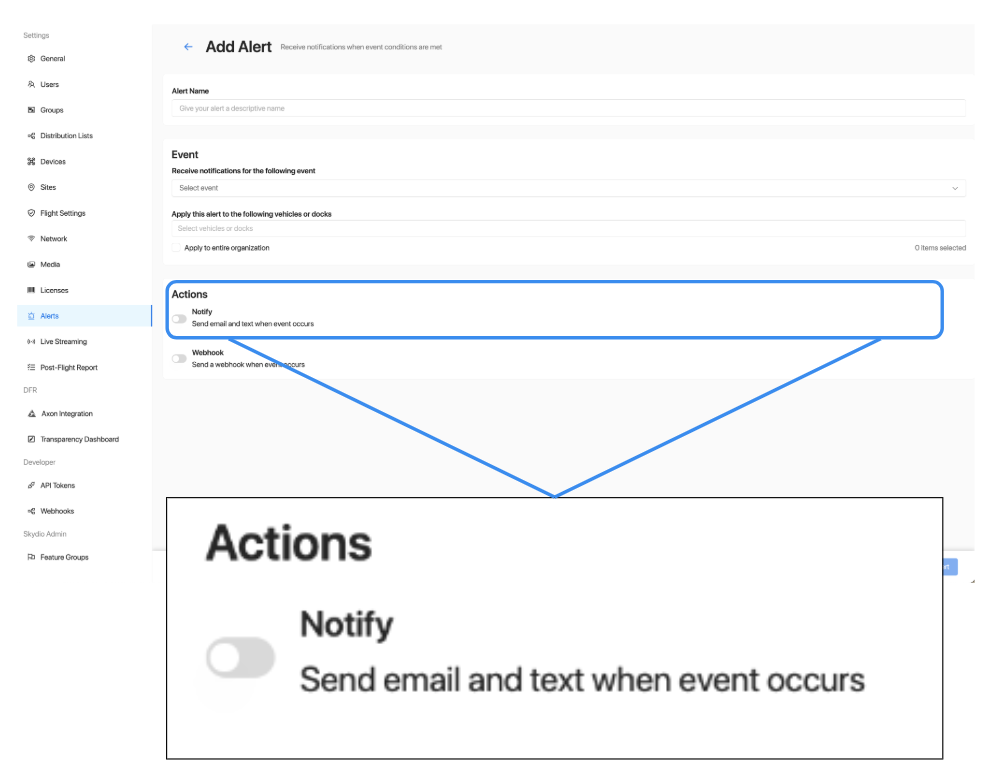Viewport: 984px width, 778px height.
Task: Click the General settings gear icon
Action: pos(31,58)
